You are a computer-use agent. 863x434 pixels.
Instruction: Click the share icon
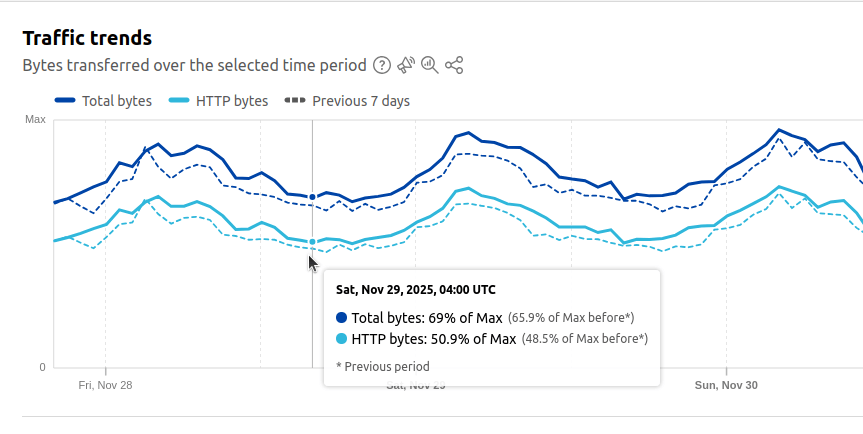pos(454,66)
